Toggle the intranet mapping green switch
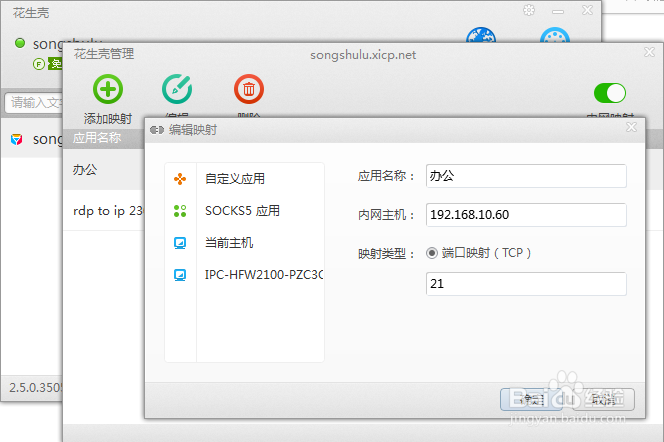The width and height of the screenshot is (664, 442). (609, 93)
